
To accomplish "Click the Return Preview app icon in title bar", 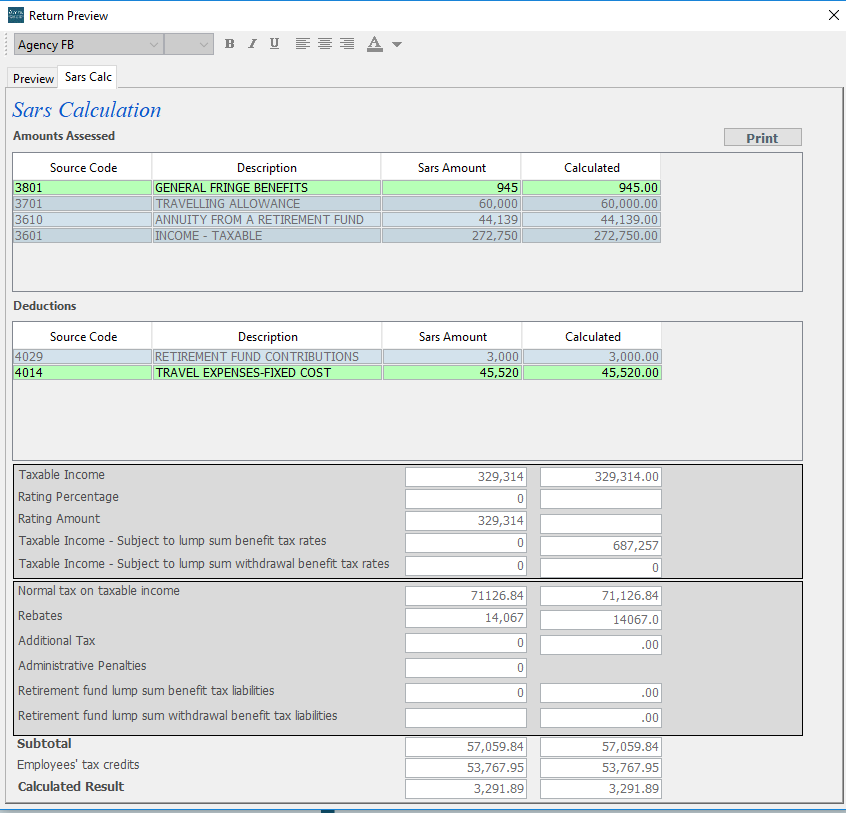I will pyautogui.click(x=15, y=15).
